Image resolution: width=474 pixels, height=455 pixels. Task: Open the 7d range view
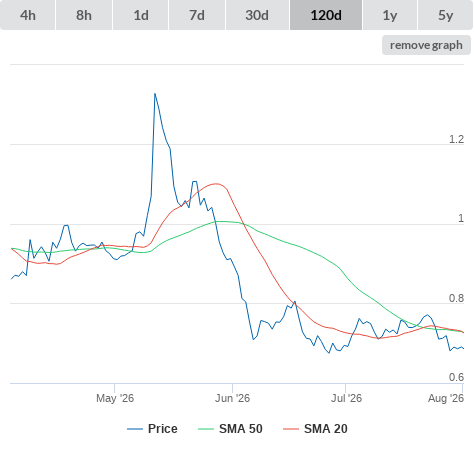(197, 15)
